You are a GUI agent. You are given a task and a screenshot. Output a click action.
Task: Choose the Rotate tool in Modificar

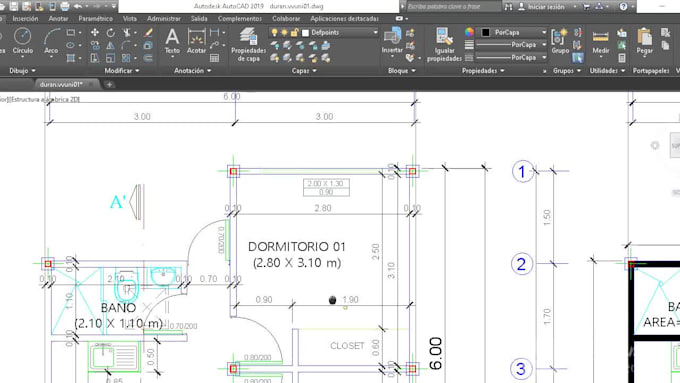(x=111, y=33)
